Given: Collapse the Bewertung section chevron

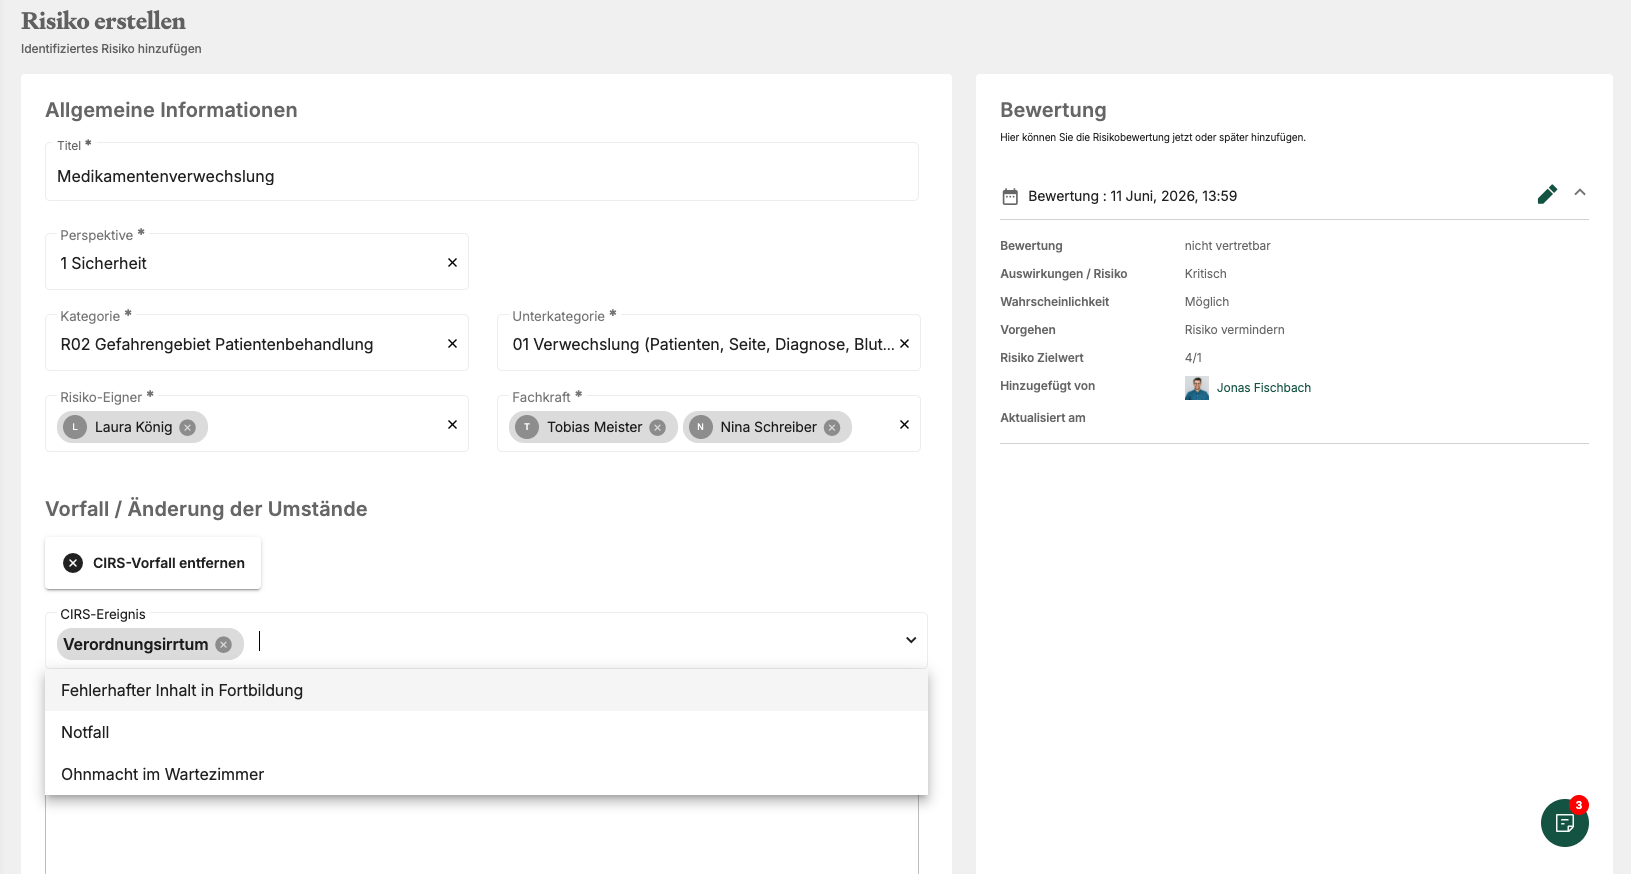Looking at the screenshot, I should click(x=1580, y=192).
